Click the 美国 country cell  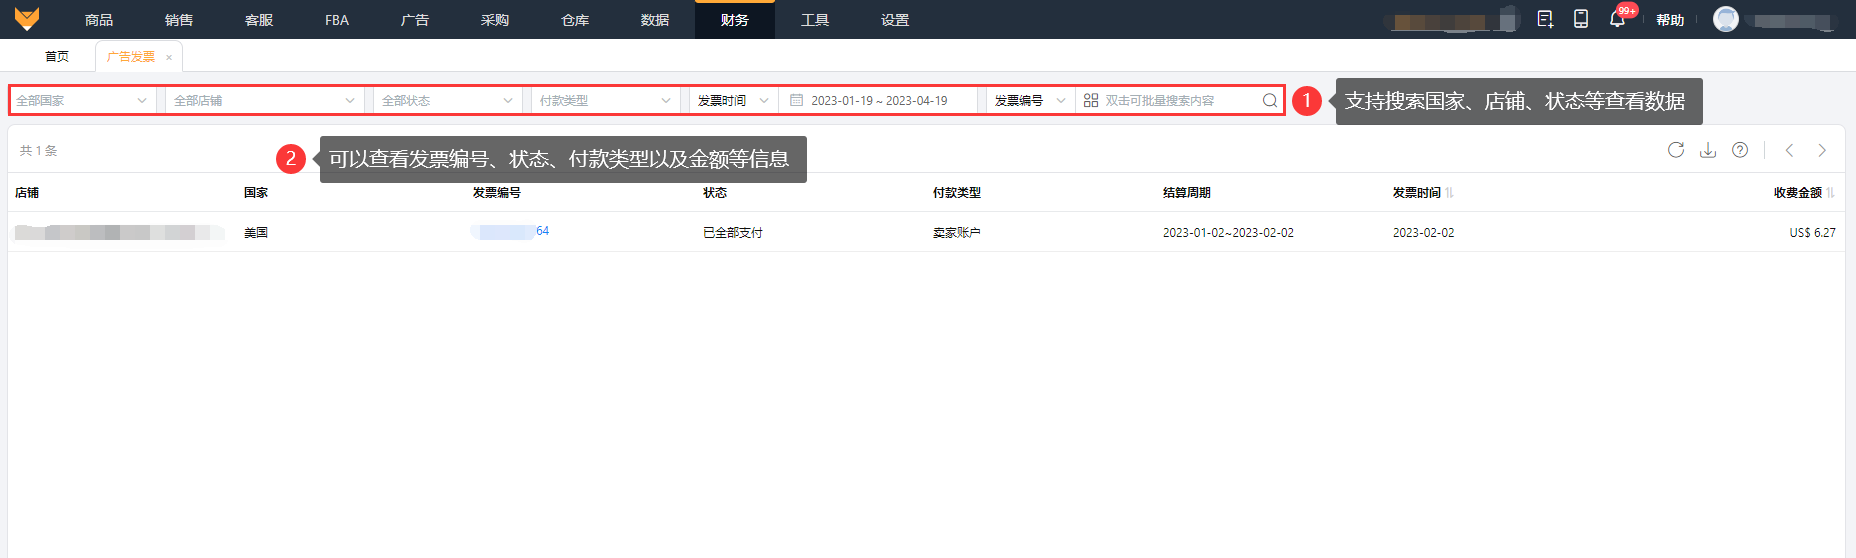[x=256, y=233]
